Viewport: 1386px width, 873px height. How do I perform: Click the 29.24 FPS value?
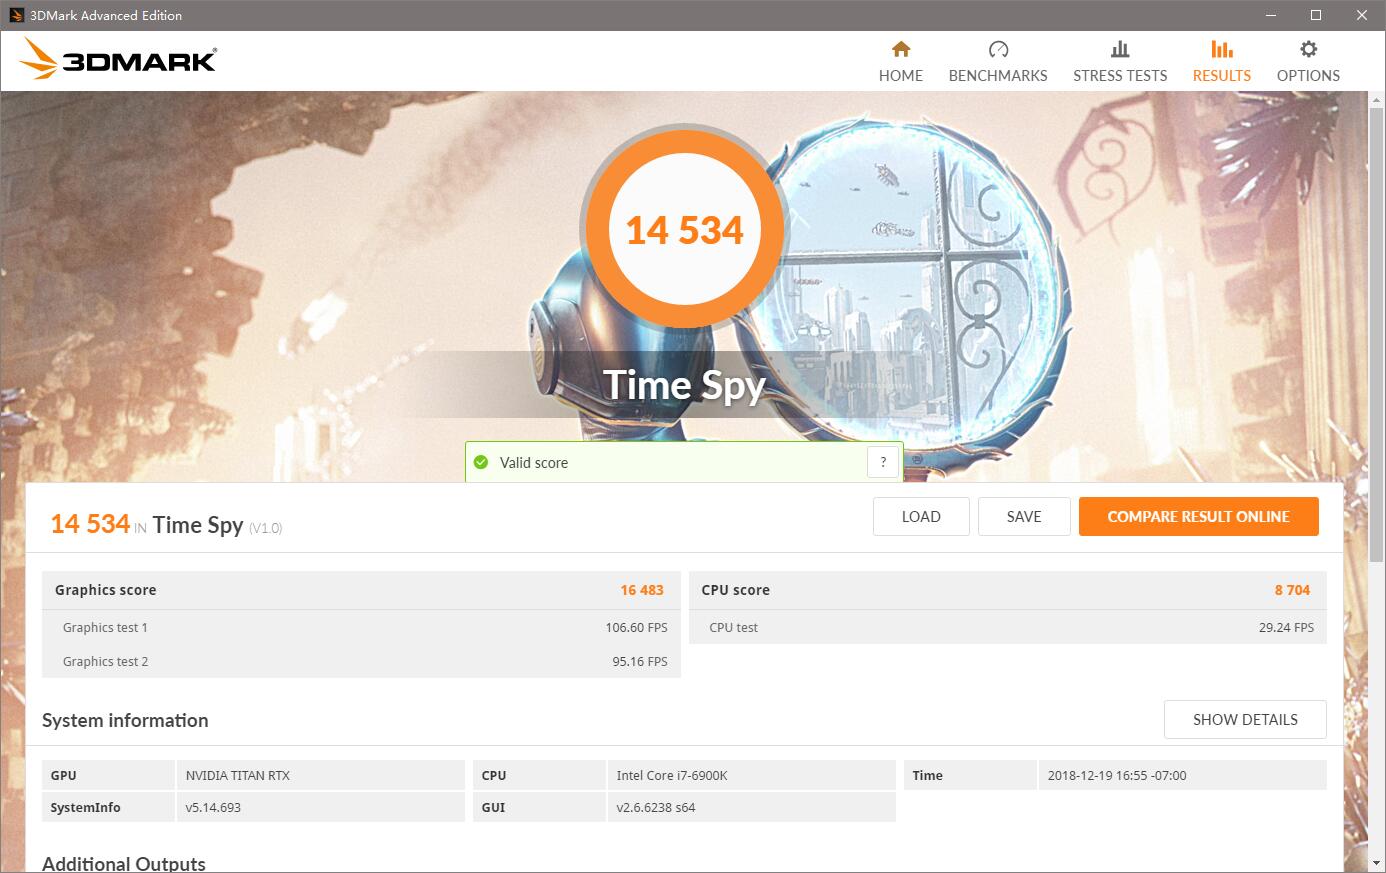click(1286, 627)
